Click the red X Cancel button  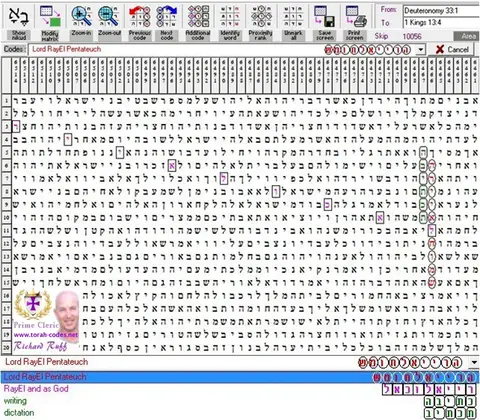(452, 50)
